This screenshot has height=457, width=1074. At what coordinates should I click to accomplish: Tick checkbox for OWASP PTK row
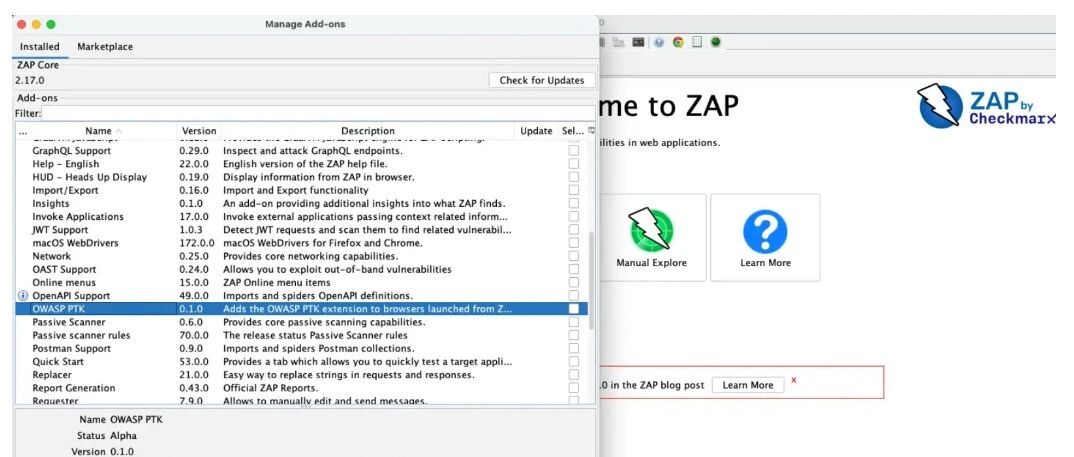pos(573,309)
